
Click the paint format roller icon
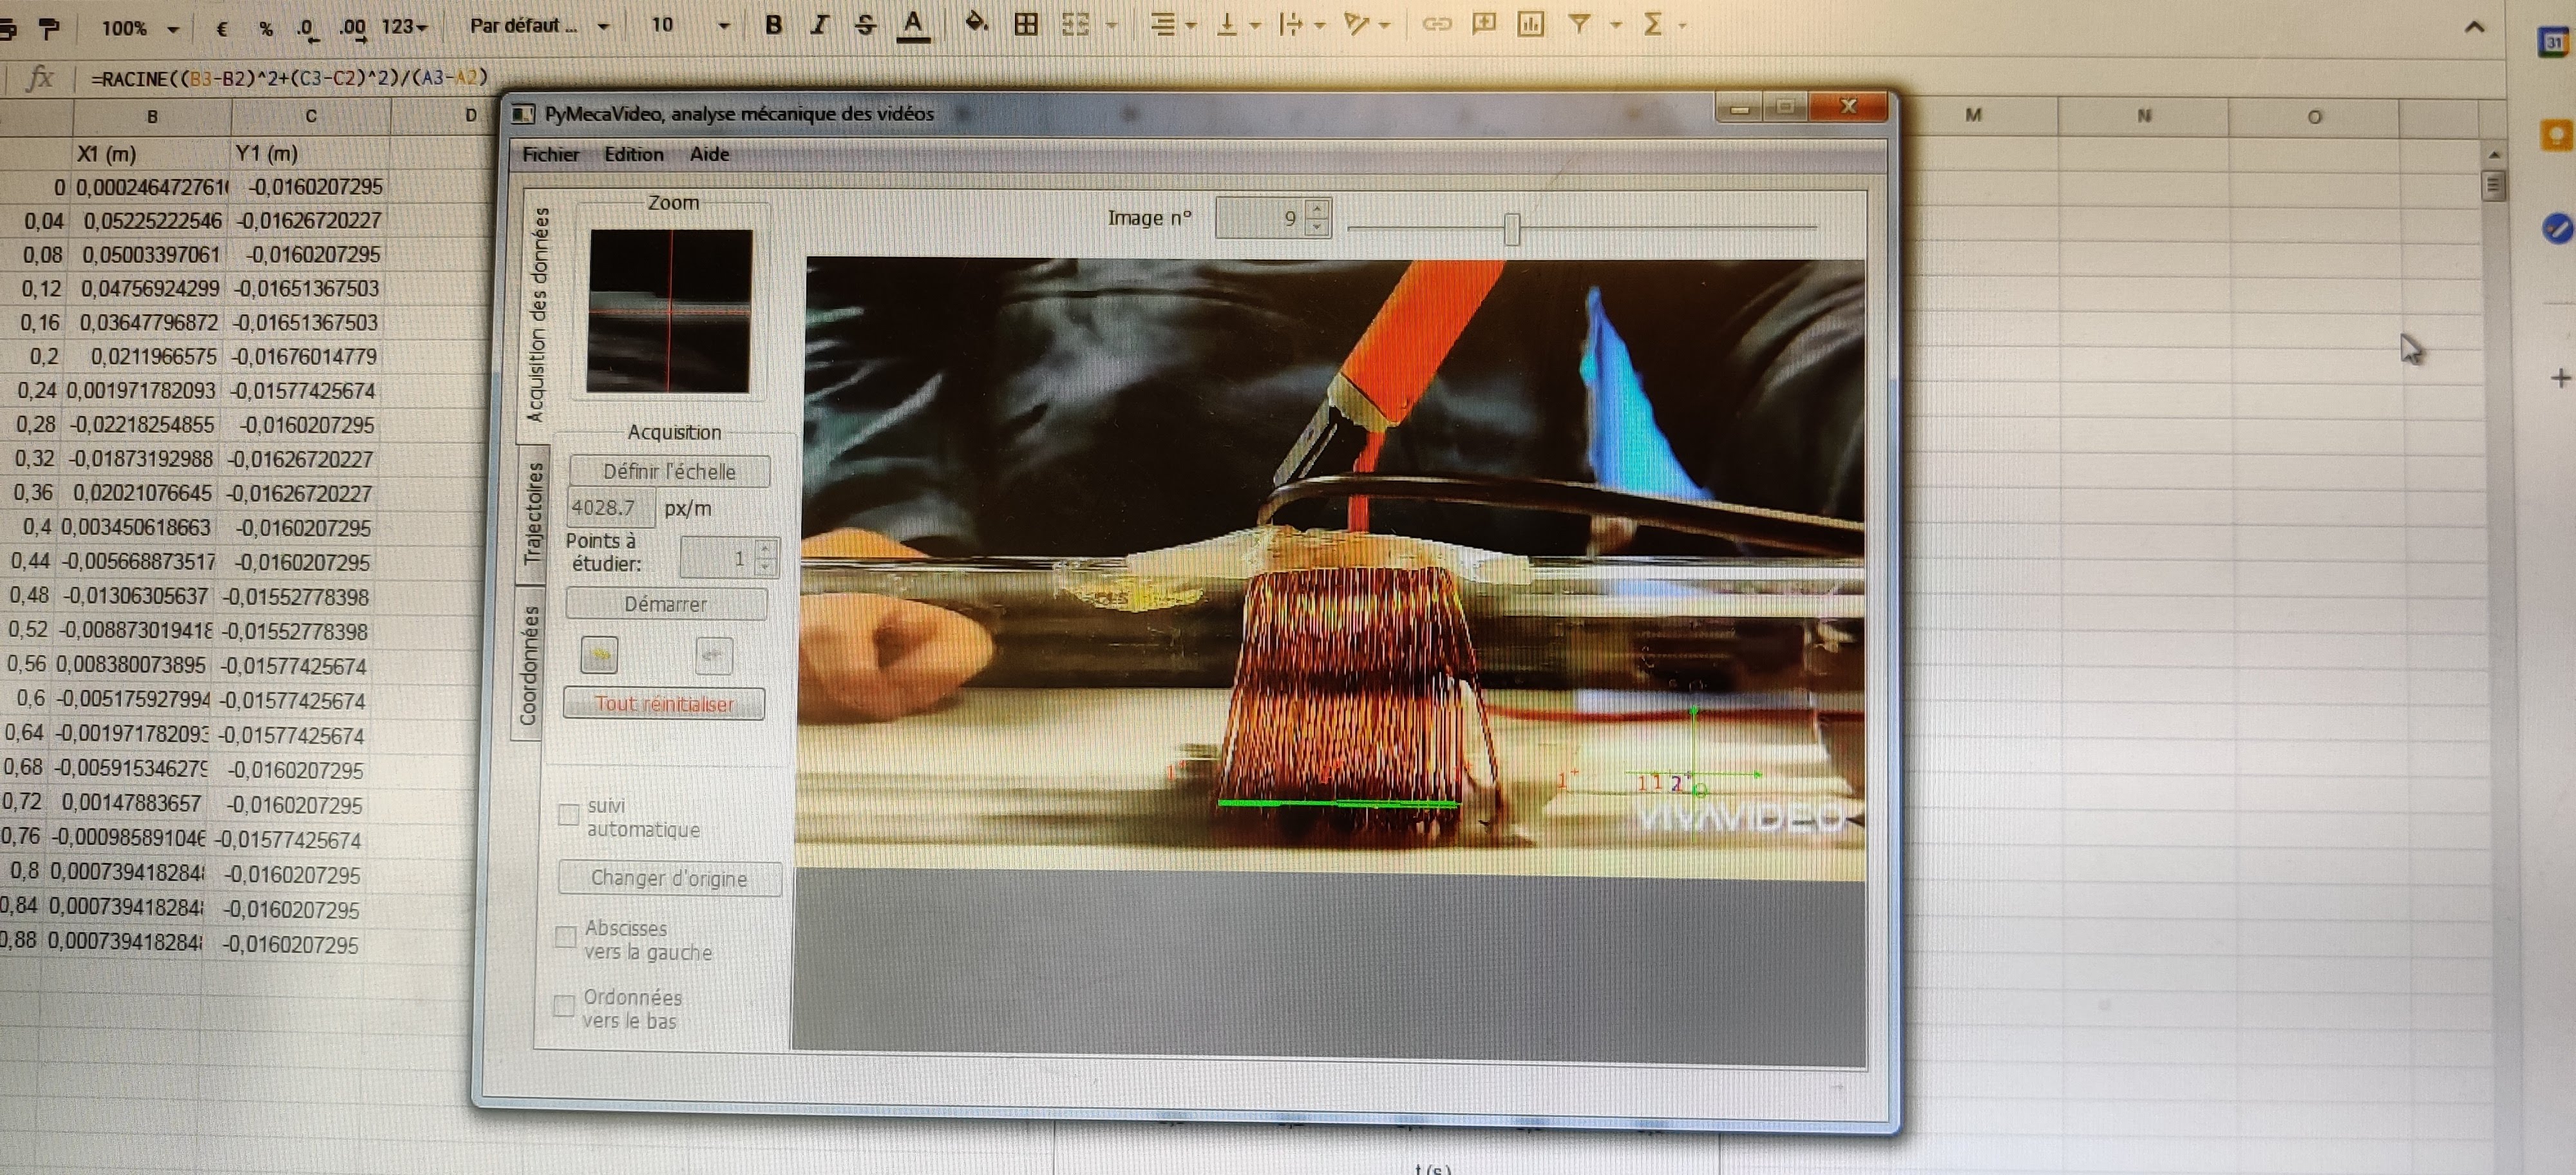[x=48, y=28]
